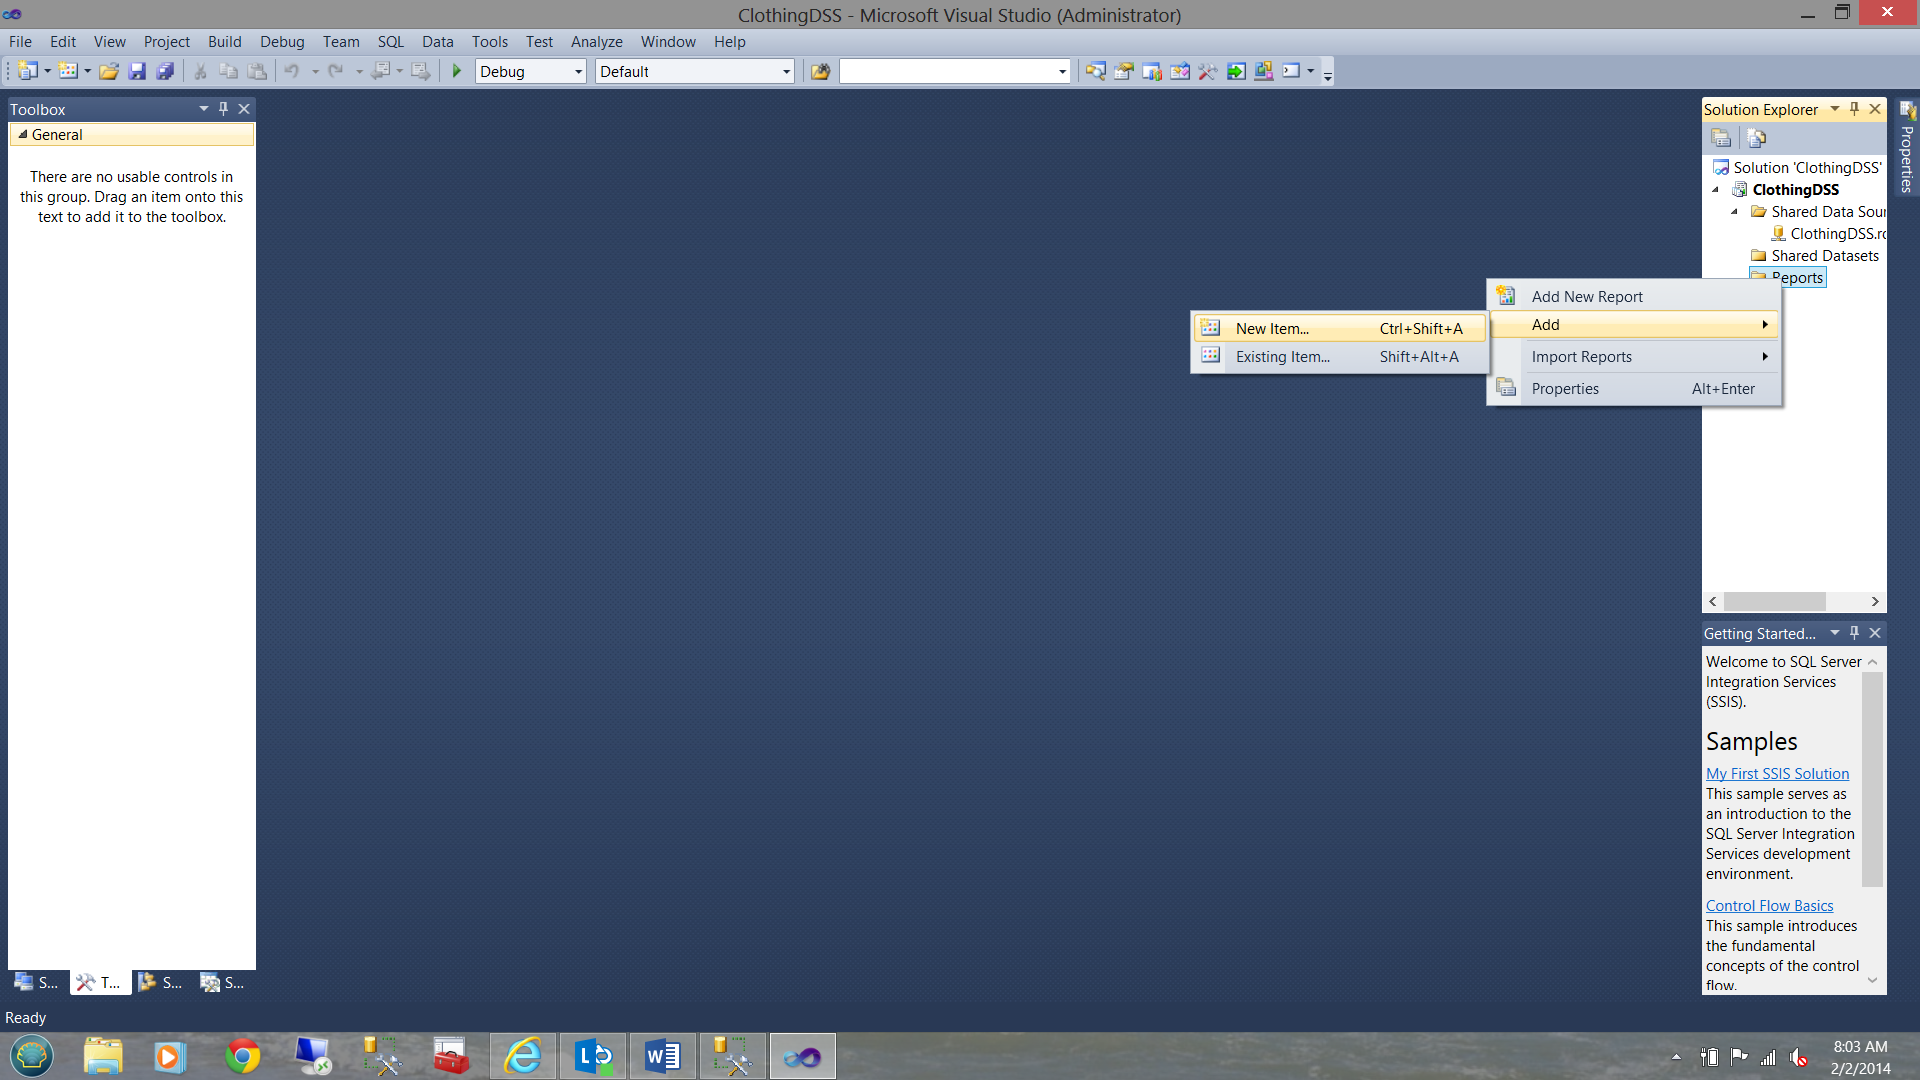Click the Save All toolbar icon
Viewport: 1920px width, 1080px height.
[x=166, y=71]
